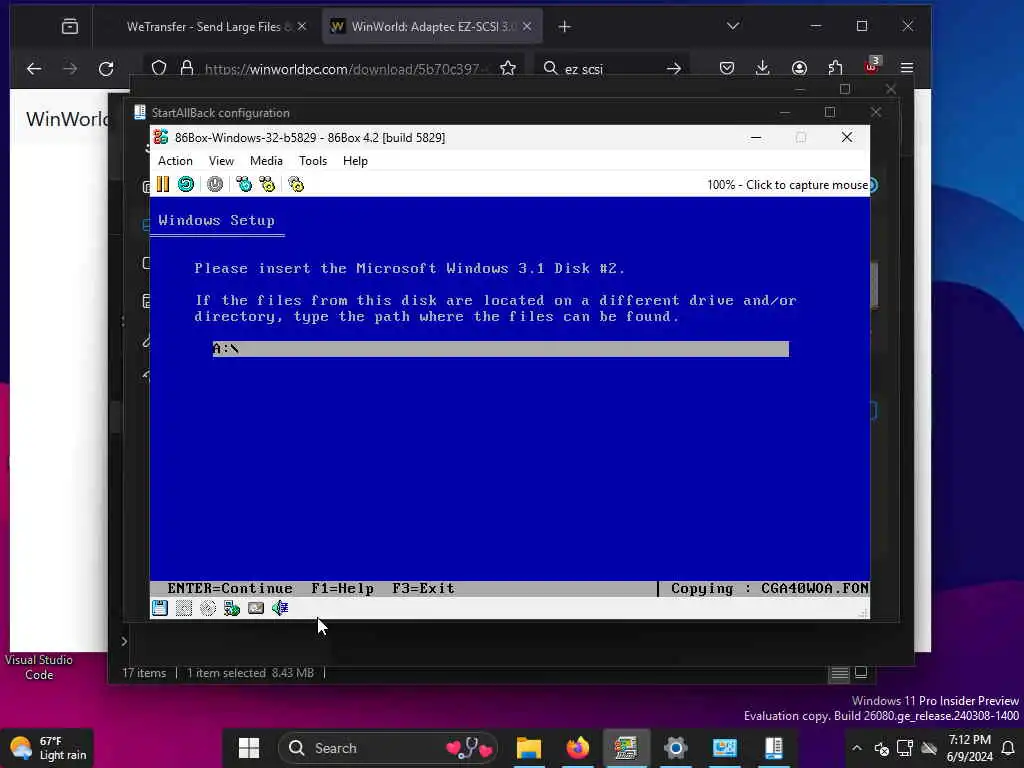Open the Help menu in 86Box
This screenshot has width=1024, height=768.
355,161
